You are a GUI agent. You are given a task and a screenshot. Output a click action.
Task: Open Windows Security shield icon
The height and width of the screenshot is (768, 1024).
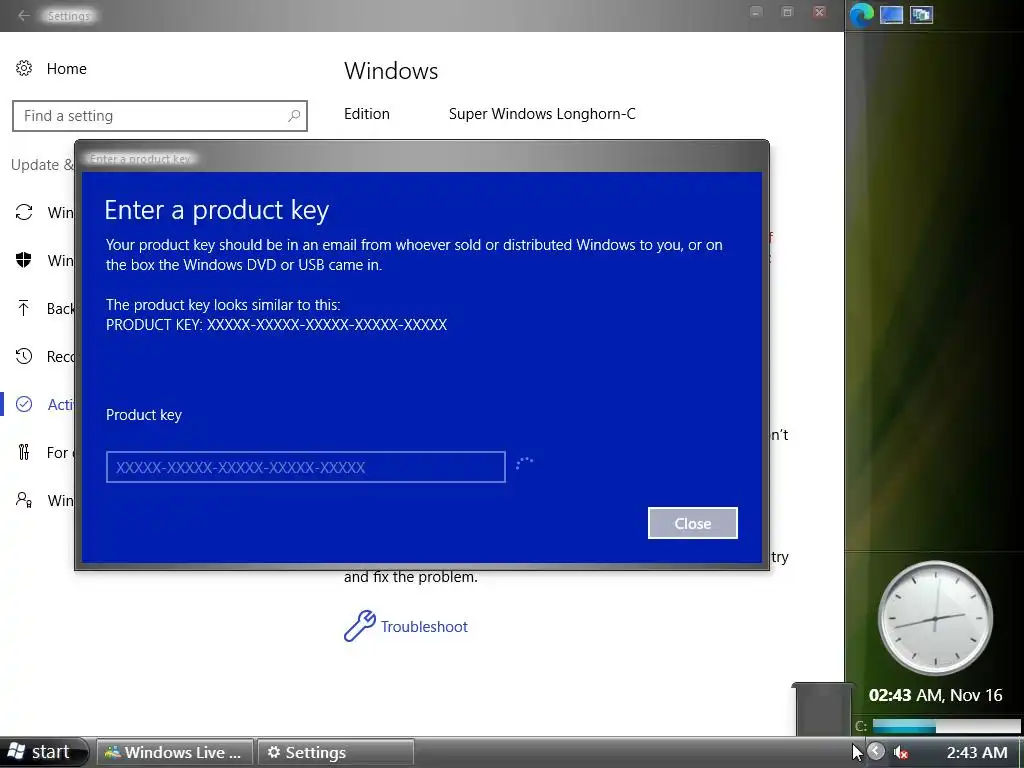[x=24, y=260]
